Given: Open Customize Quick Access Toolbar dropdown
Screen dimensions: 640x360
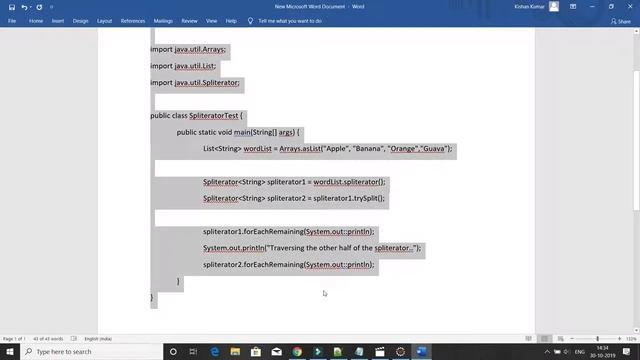Looking at the screenshot, I should coord(51,7).
